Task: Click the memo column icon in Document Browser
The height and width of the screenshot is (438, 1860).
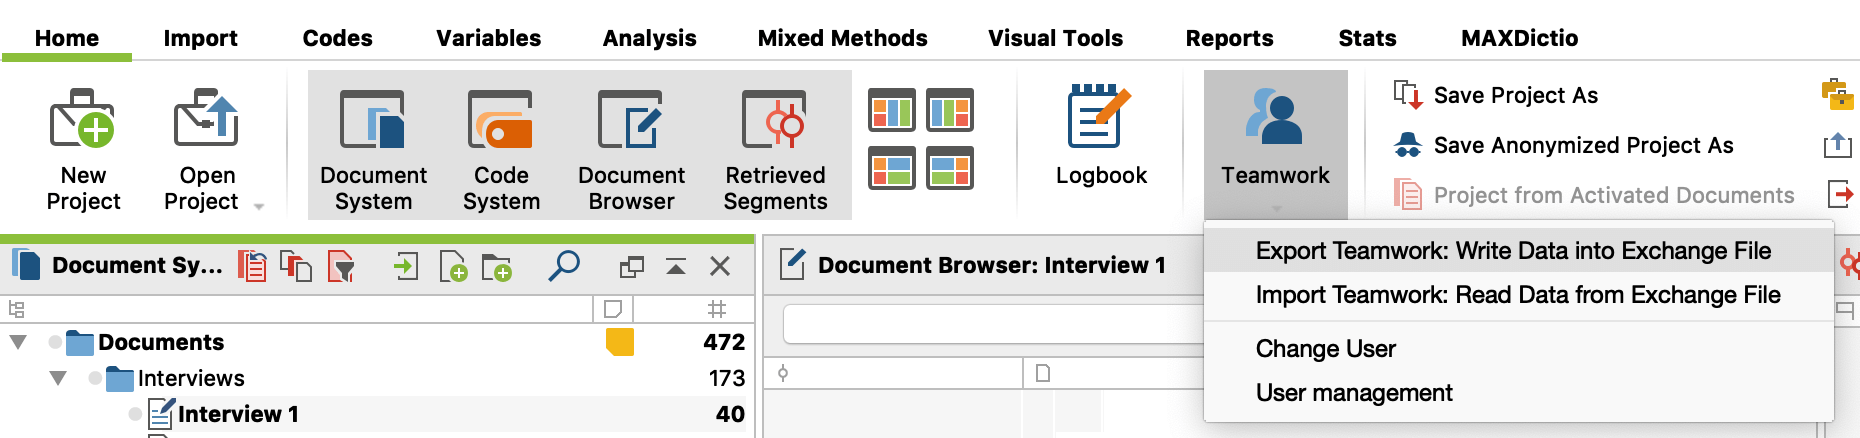Action: [1043, 373]
